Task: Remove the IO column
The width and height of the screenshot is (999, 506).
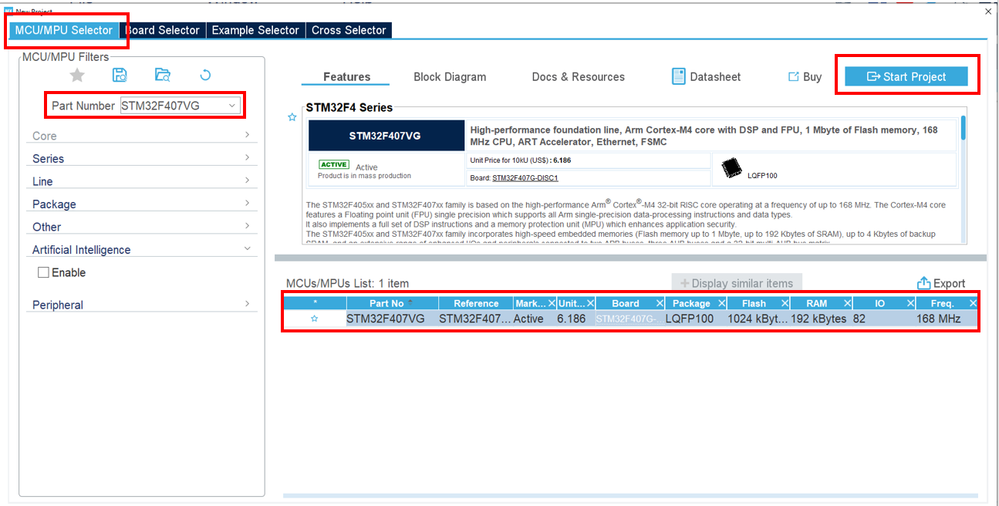Action: pos(910,303)
